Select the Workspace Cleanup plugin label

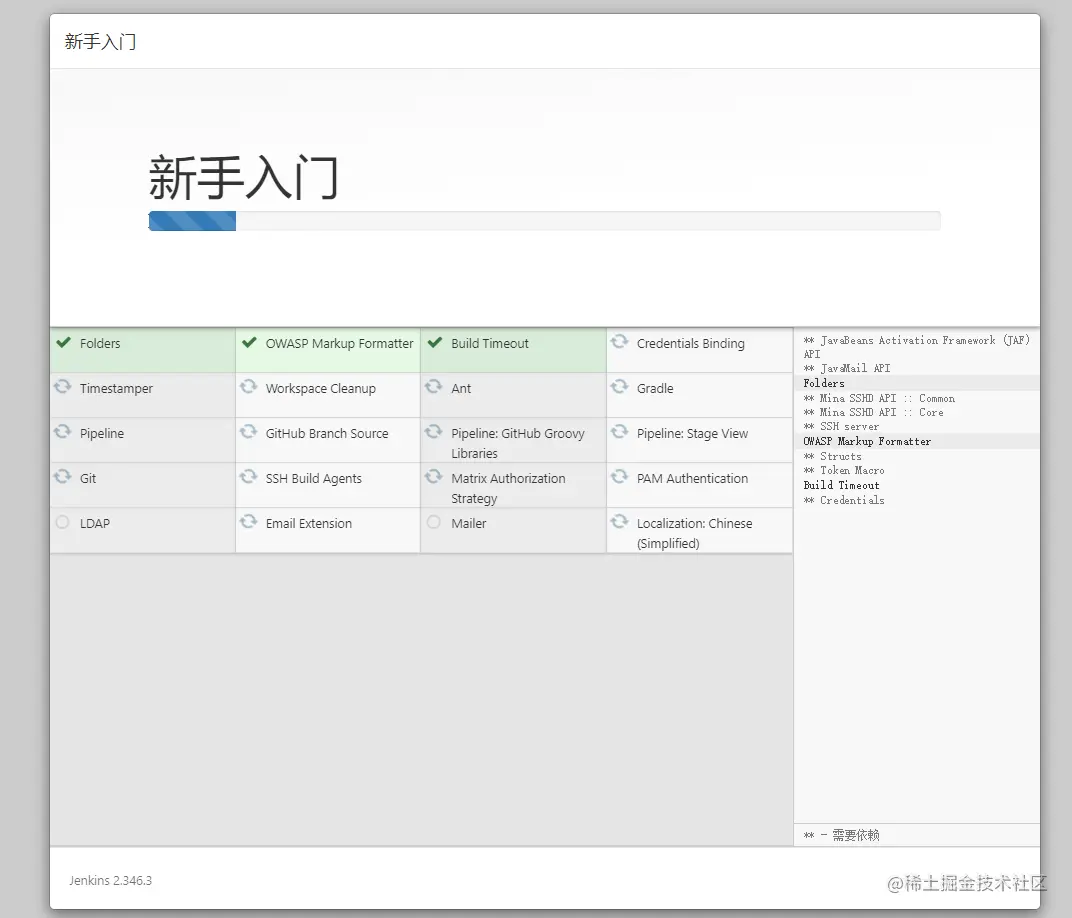(321, 389)
